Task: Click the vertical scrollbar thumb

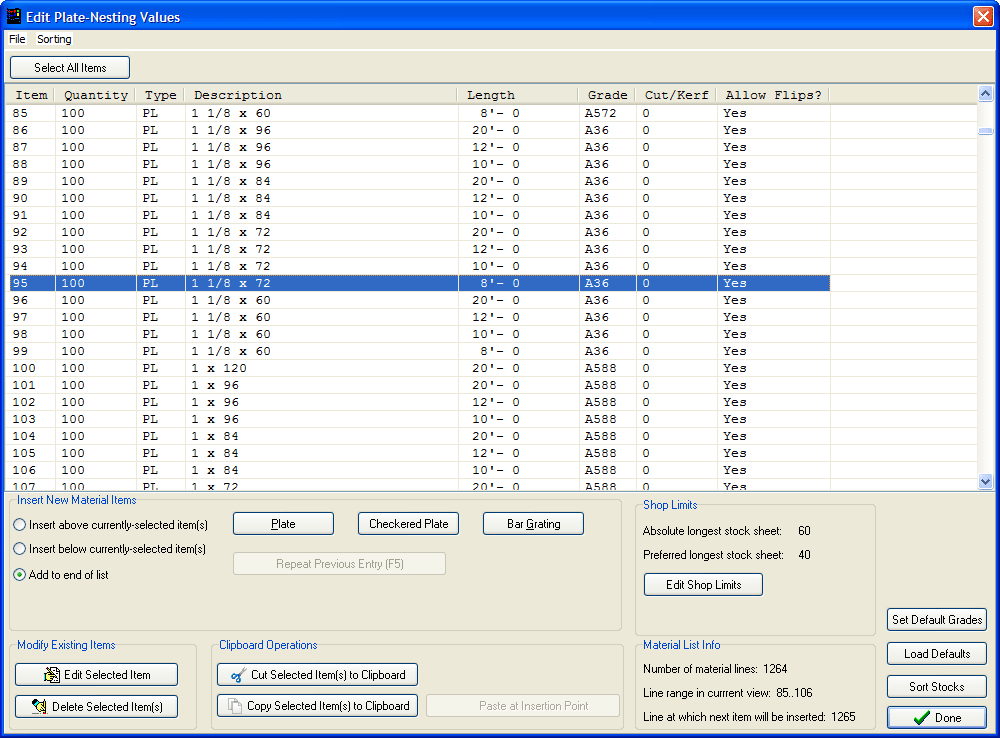Action: tap(985, 131)
